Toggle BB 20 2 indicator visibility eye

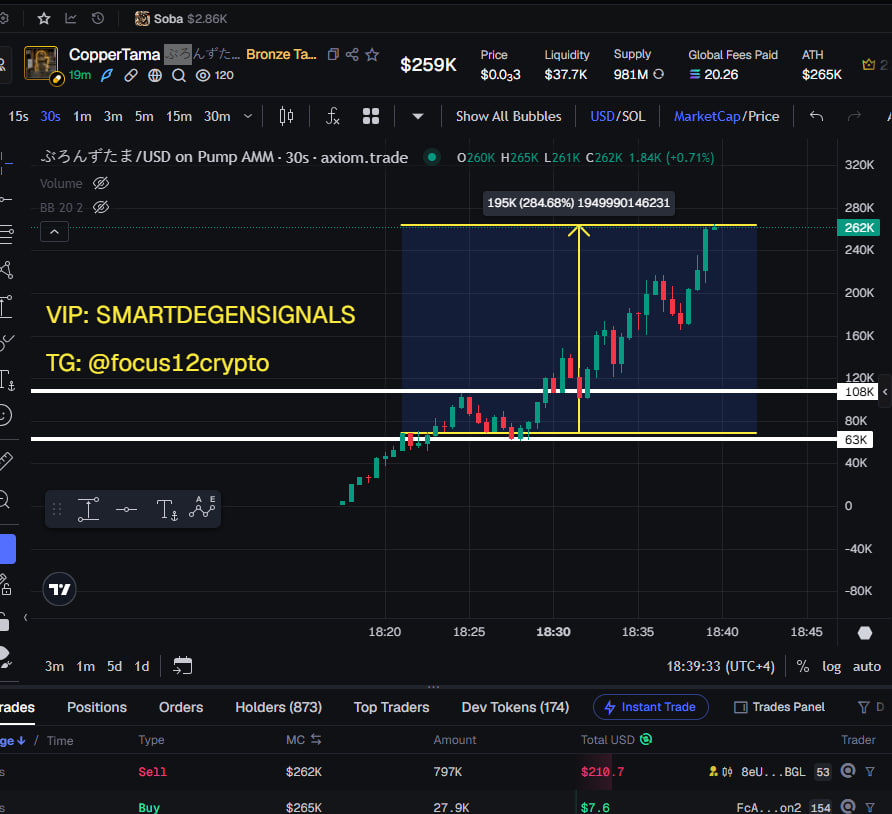click(101, 207)
